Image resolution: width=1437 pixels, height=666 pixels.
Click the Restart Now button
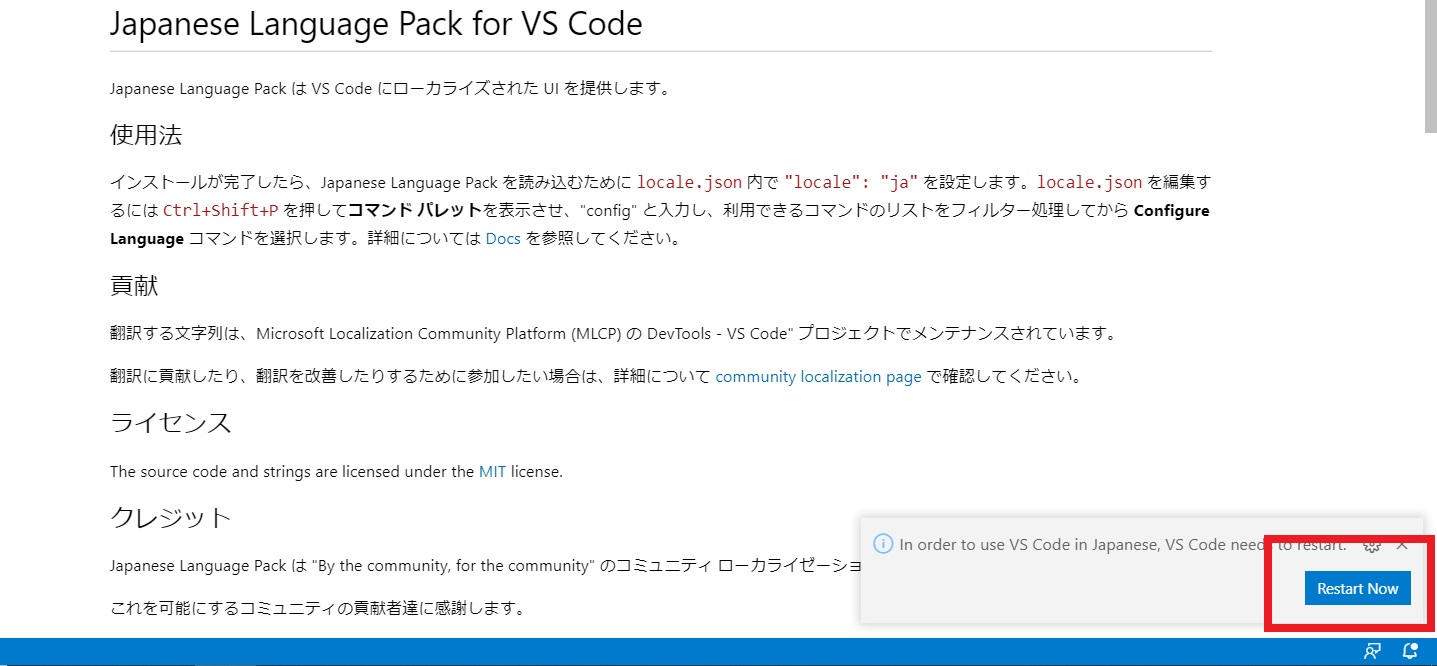1357,589
